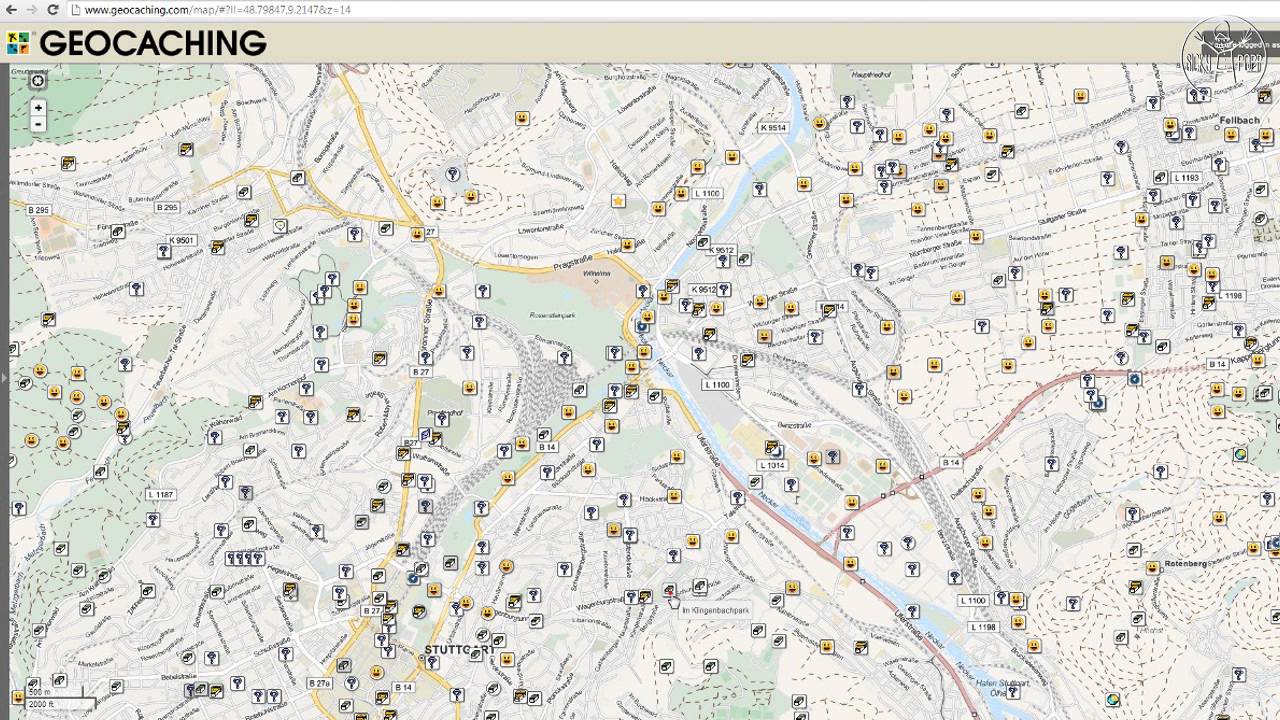
Task: Open the mystery cache below the K 9501 label
Action: tap(164, 252)
